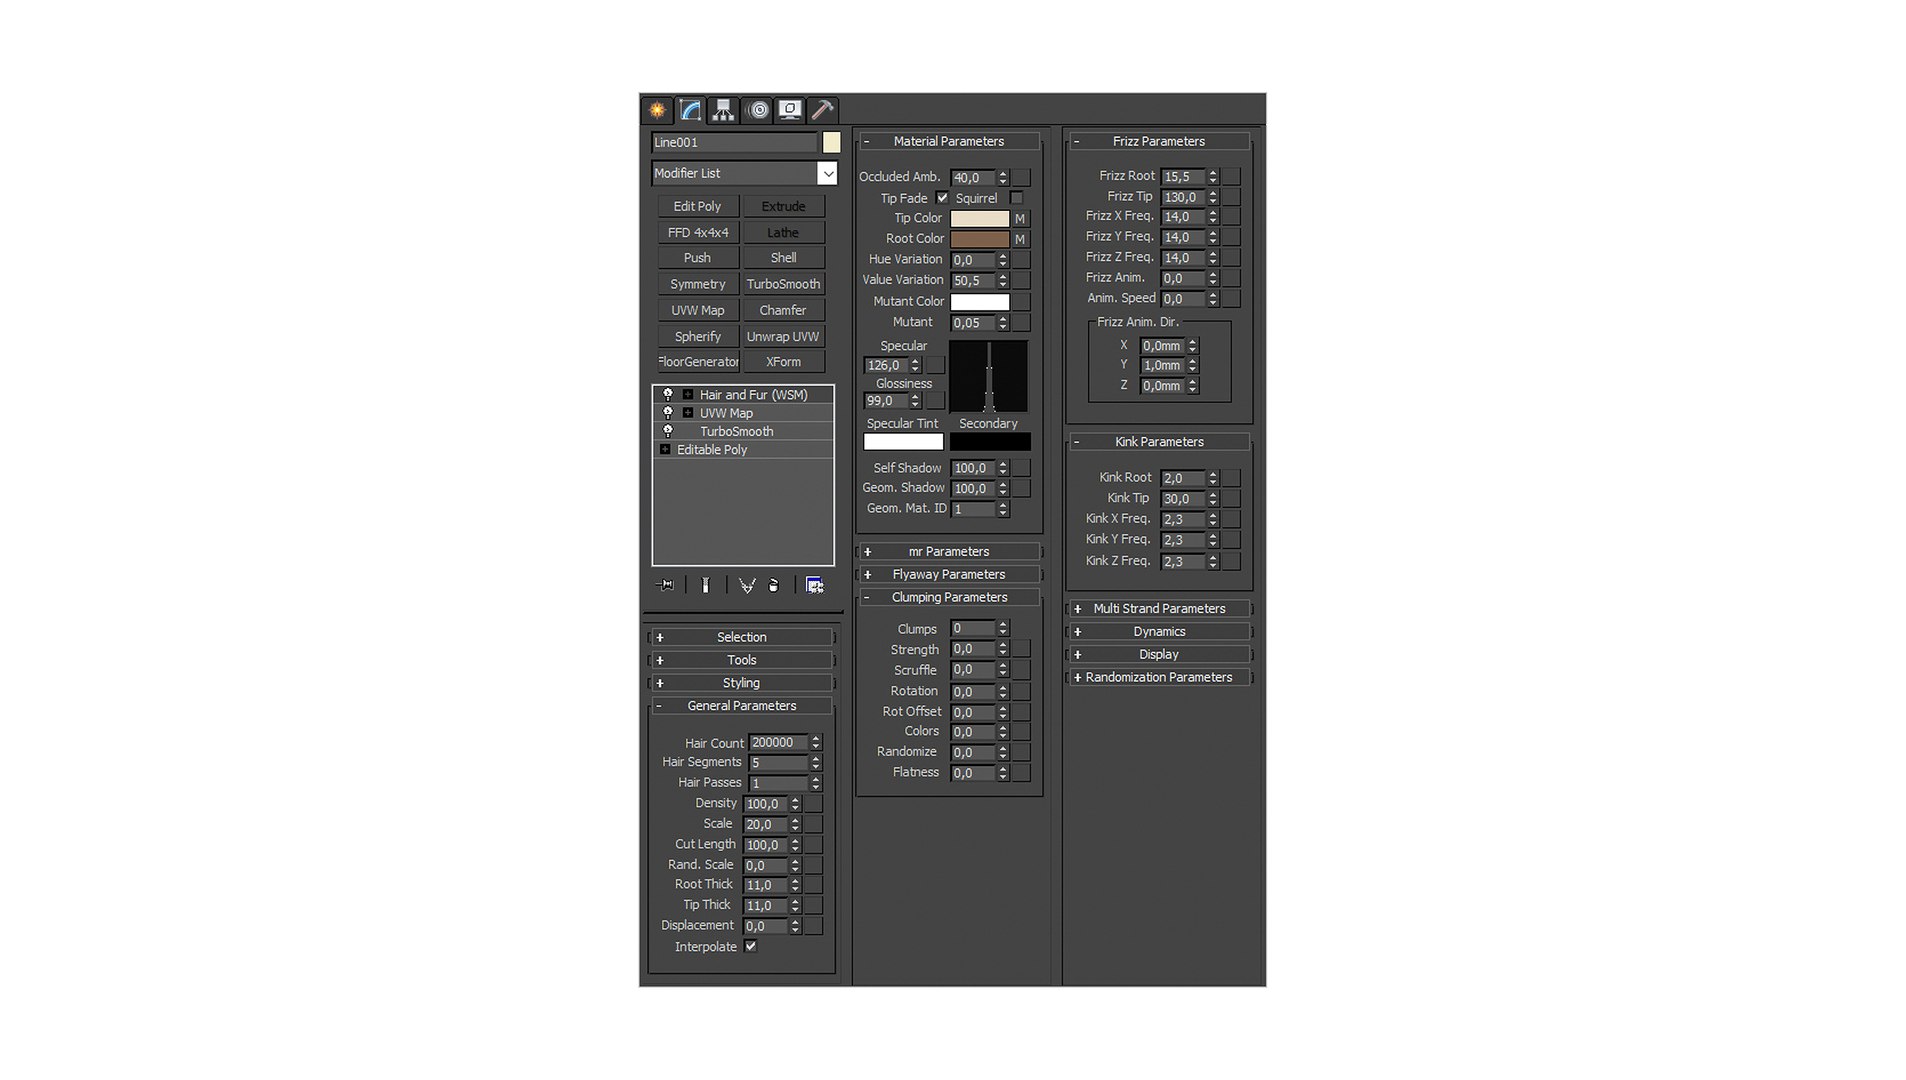Apply the FFD 4x4x4 modifier

pyautogui.click(x=697, y=232)
